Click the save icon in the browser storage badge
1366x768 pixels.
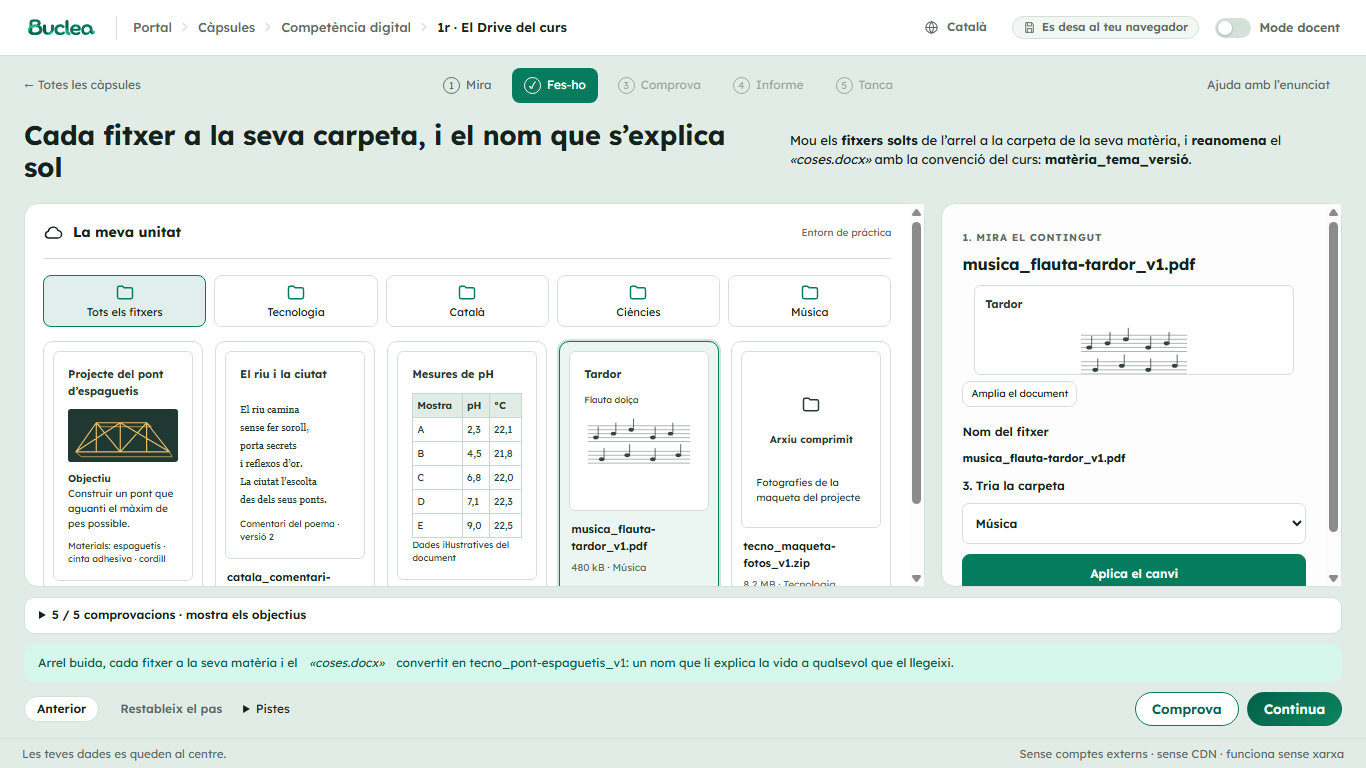click(1029, 28)
